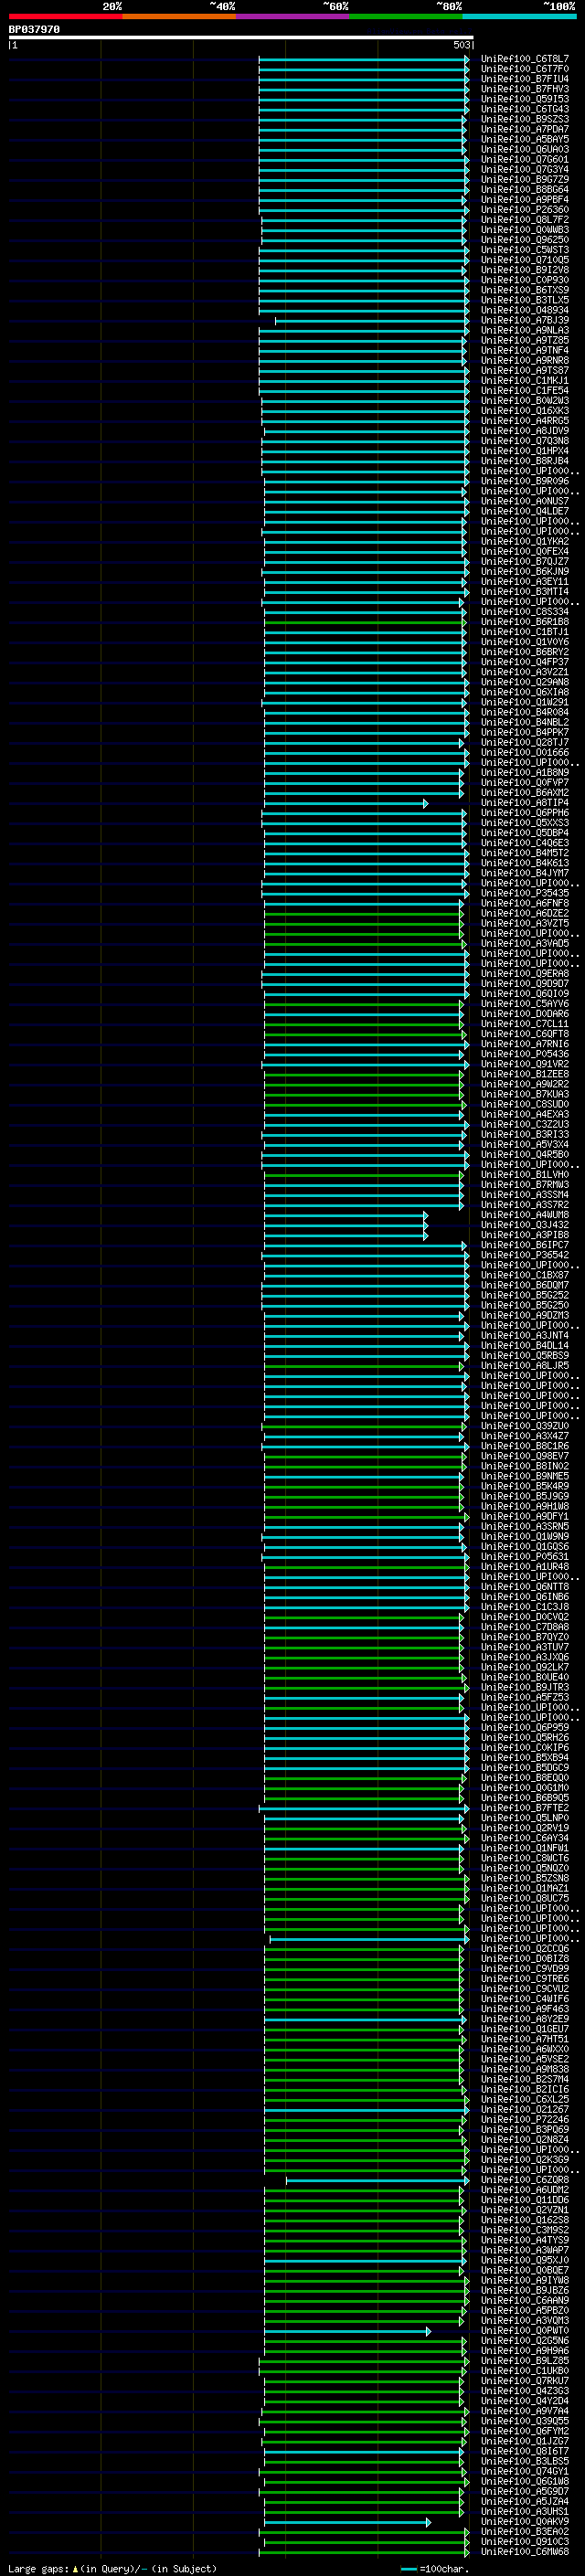Select label UniRef100_Q74GY1

524,2471
